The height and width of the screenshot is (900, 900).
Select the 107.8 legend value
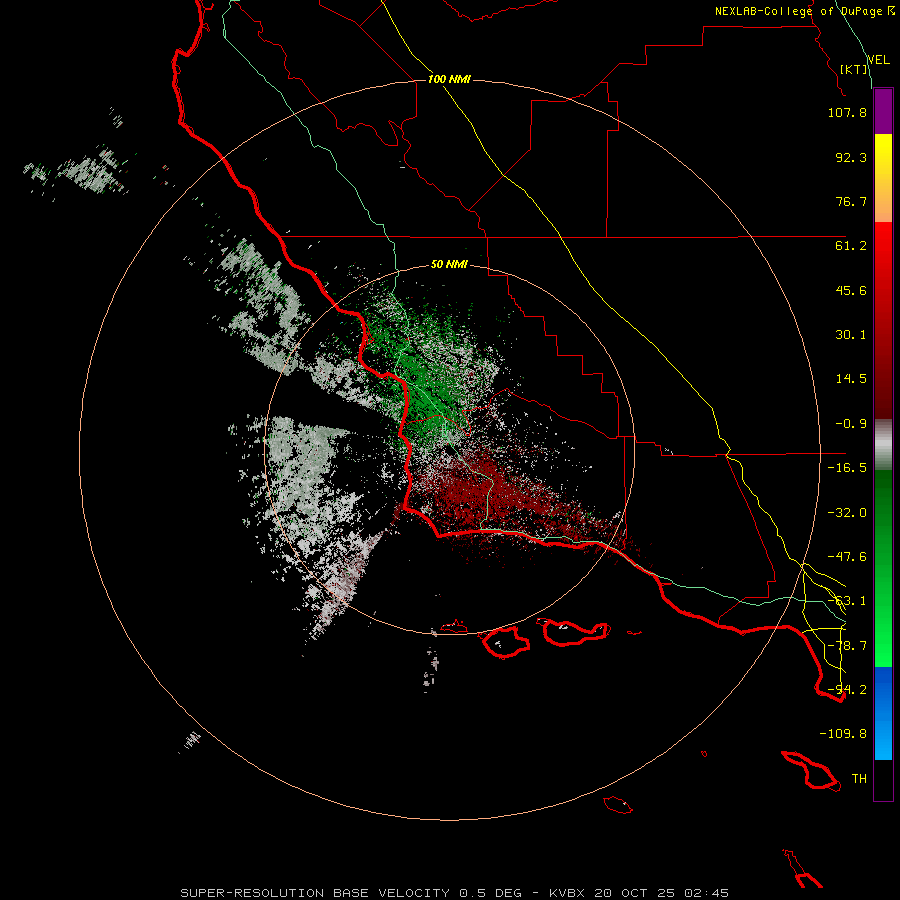click(x=847, y=112)
